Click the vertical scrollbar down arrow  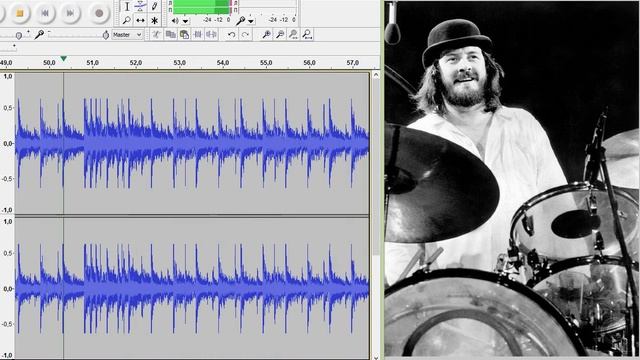click(x=376, y=357)
